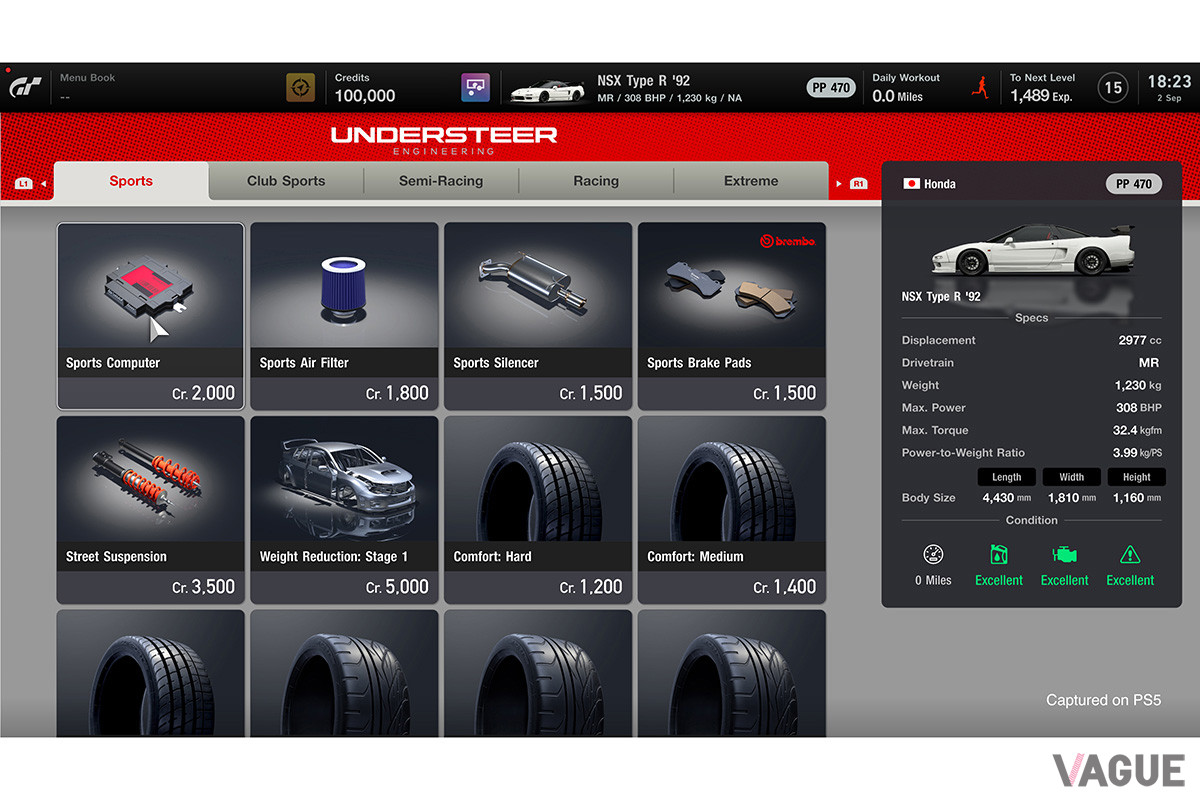Image resolution: width=1200 pixels, height=800 pixels.
Task: Select the Sports Computer part card
Action: pos(150,316)
